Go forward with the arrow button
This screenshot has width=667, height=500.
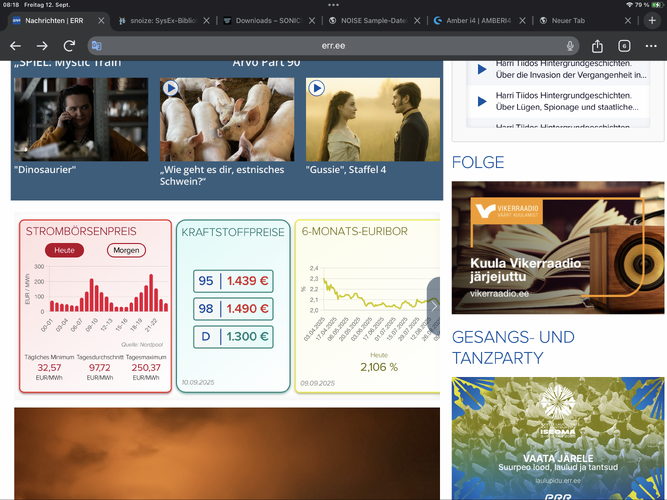(42, 46)
